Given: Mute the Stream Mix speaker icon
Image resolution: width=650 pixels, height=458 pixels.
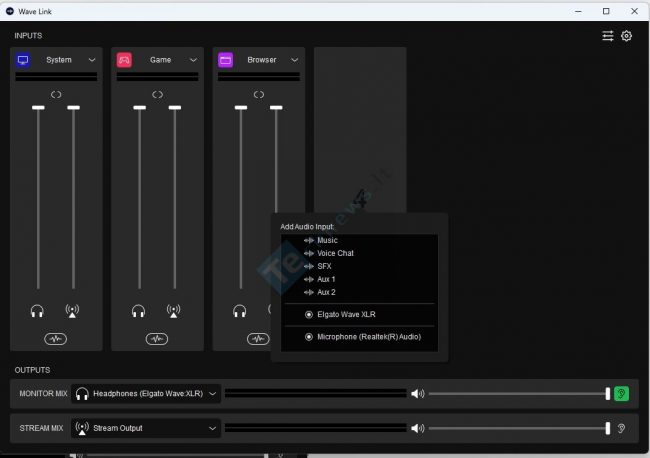Looking at the screenshot, I should point(417,428).
